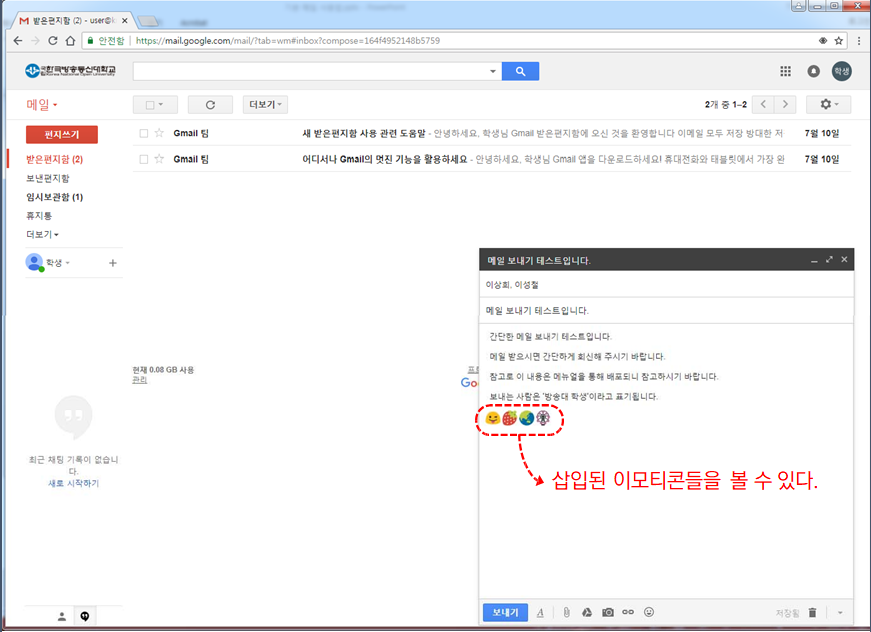Open the 어디서나 Gmail의 멋진 기능을 활용하세요 message

[385, 159]
